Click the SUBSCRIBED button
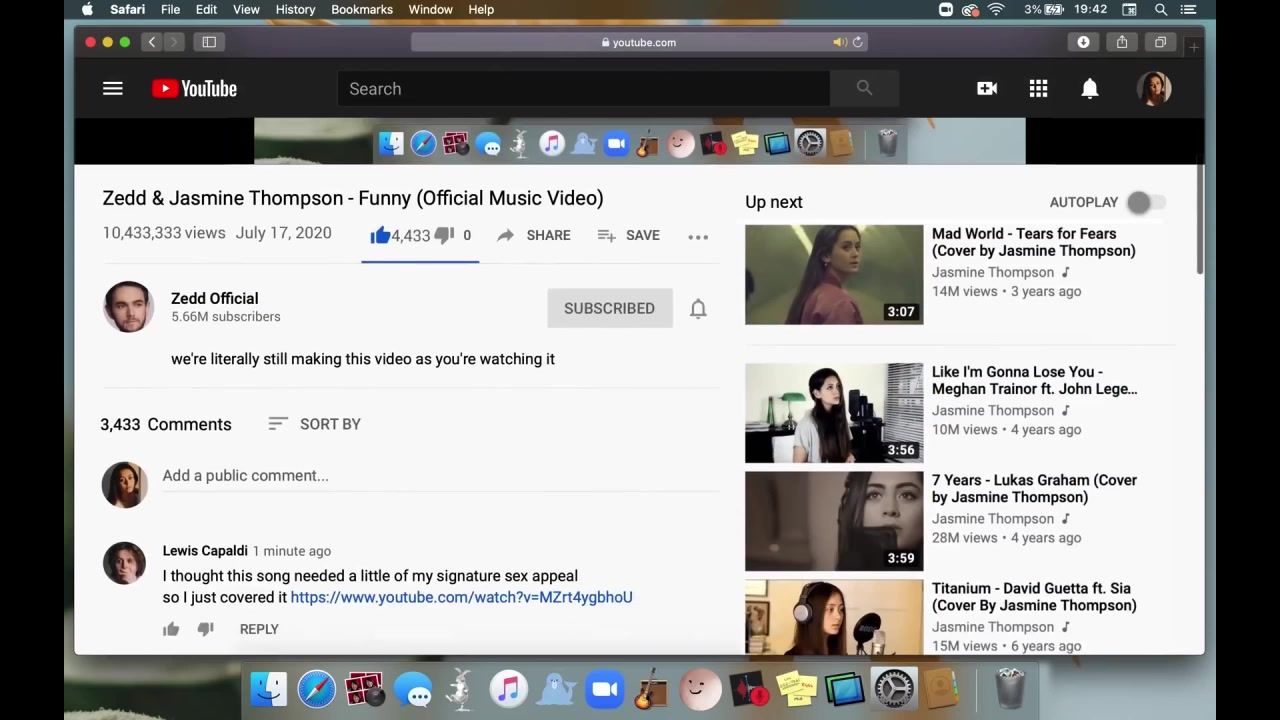This screenshot has width=1280, height=720. [609, 308]
